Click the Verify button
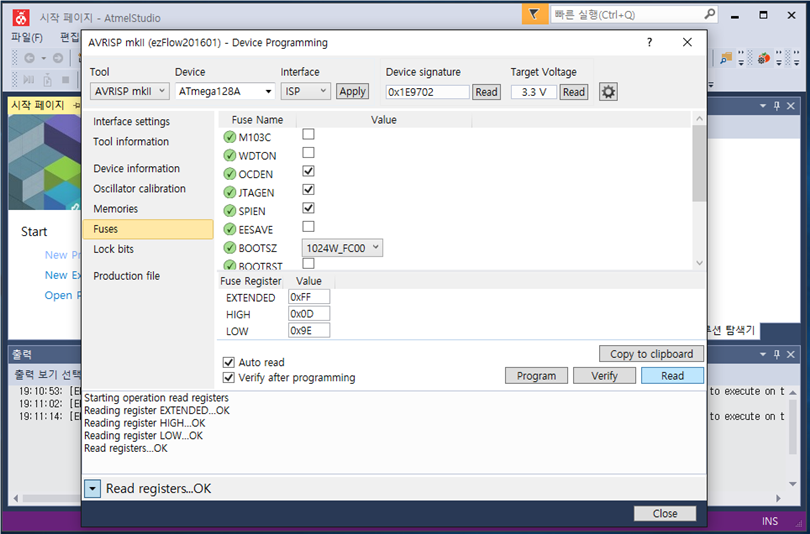The width and height of the screenshot is (810, 534). click(604, 375)
